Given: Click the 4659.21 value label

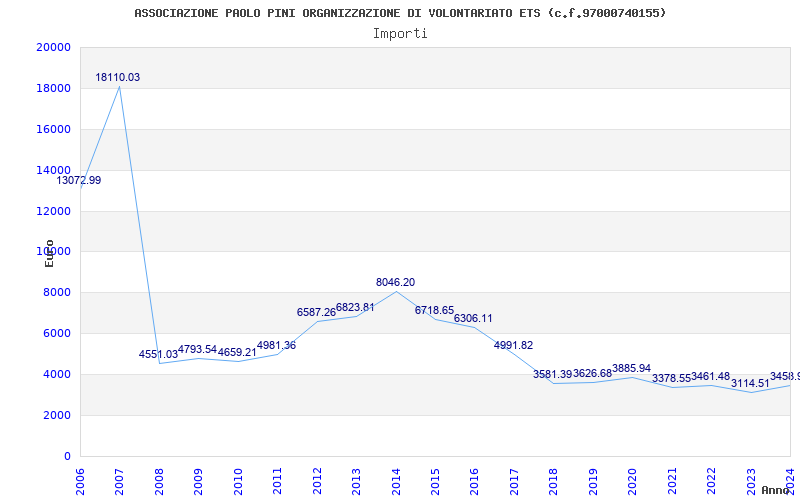Looking at the screenshot, I should [x=237, y=352].
